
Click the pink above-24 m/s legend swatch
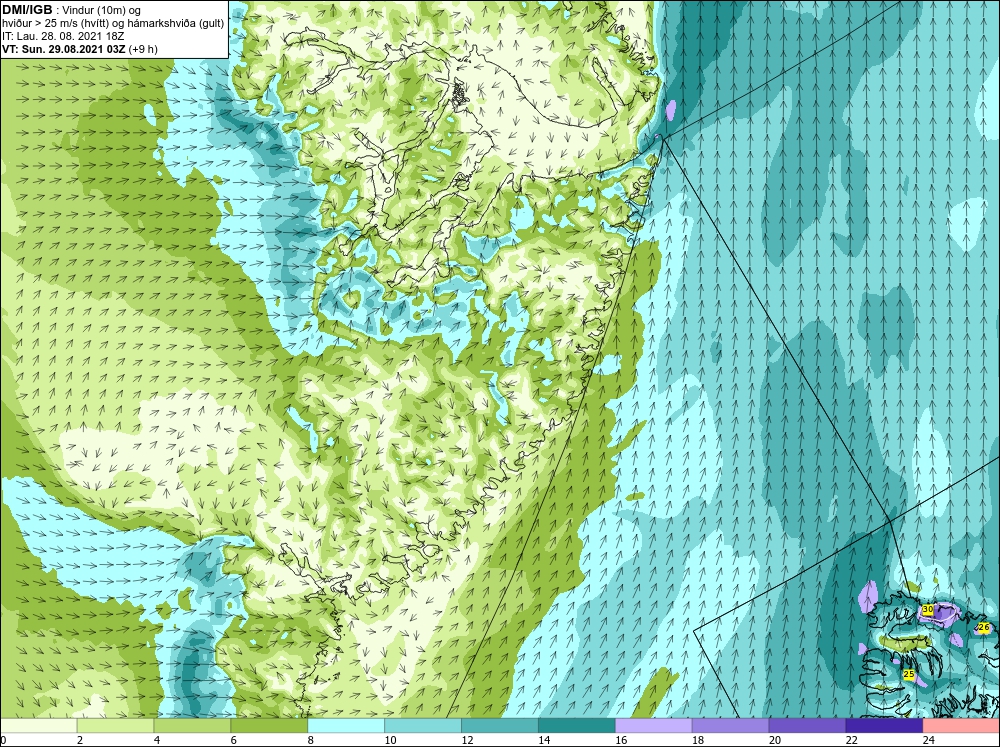[x=961, y=725]
